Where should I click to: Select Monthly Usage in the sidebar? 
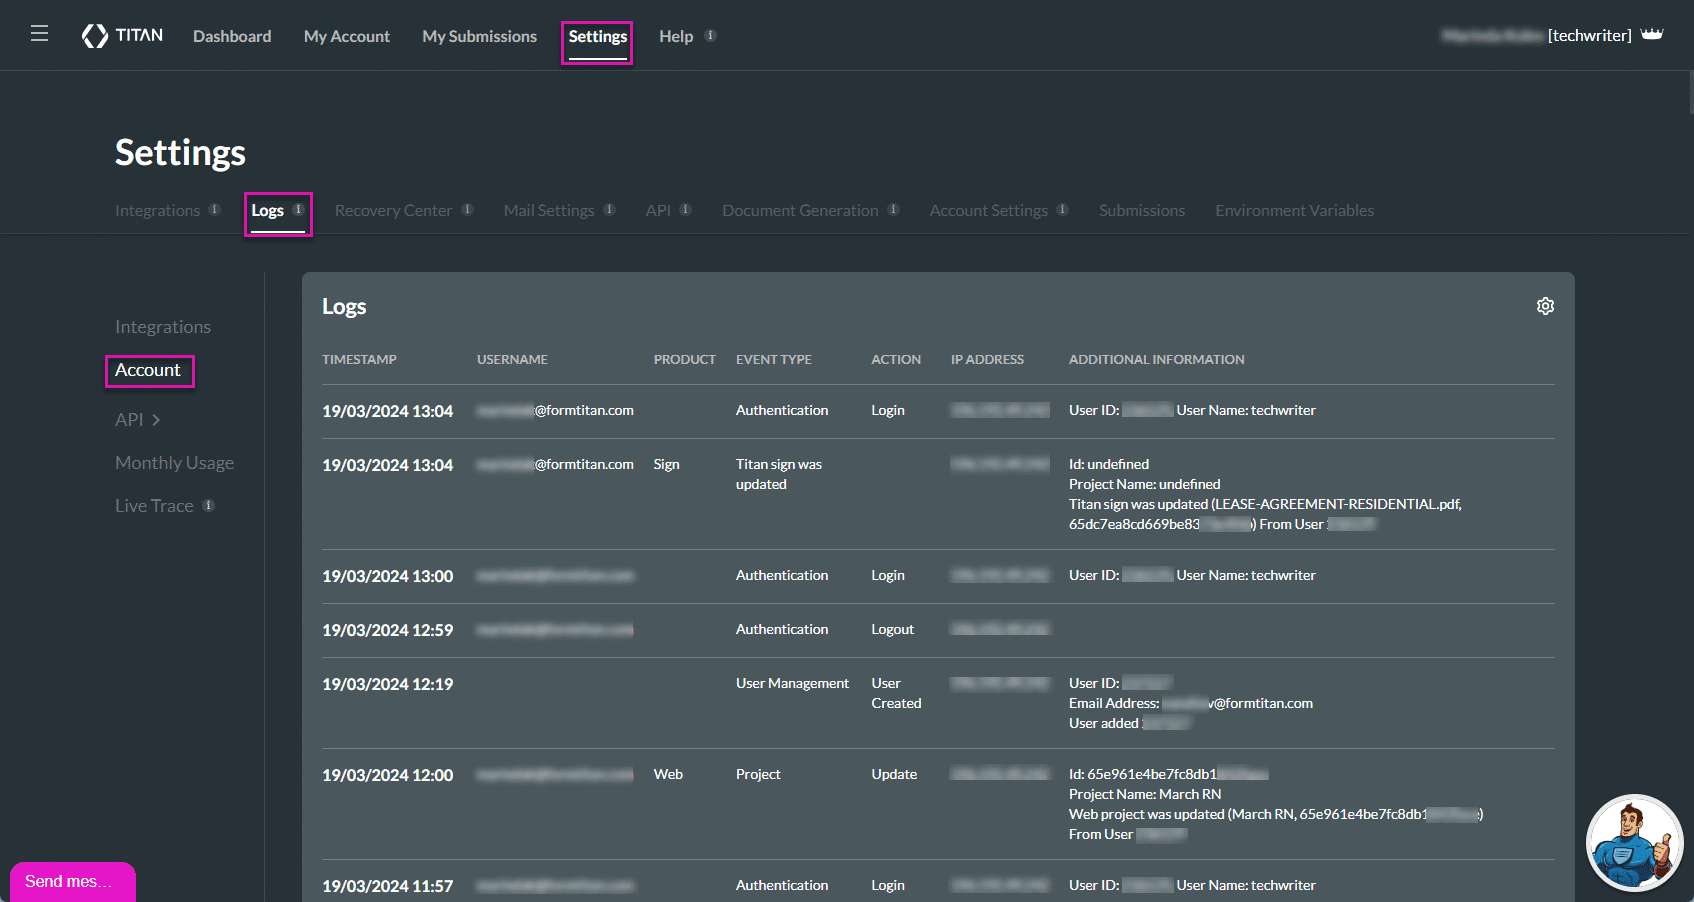pos(174,462)
